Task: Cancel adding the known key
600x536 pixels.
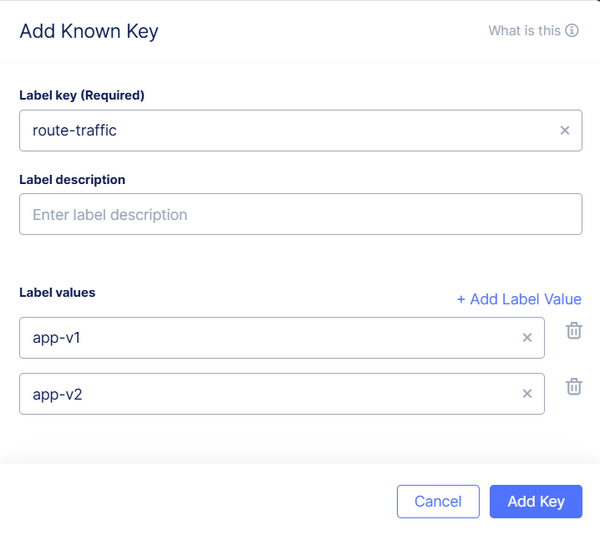Action: click(438, 502)
